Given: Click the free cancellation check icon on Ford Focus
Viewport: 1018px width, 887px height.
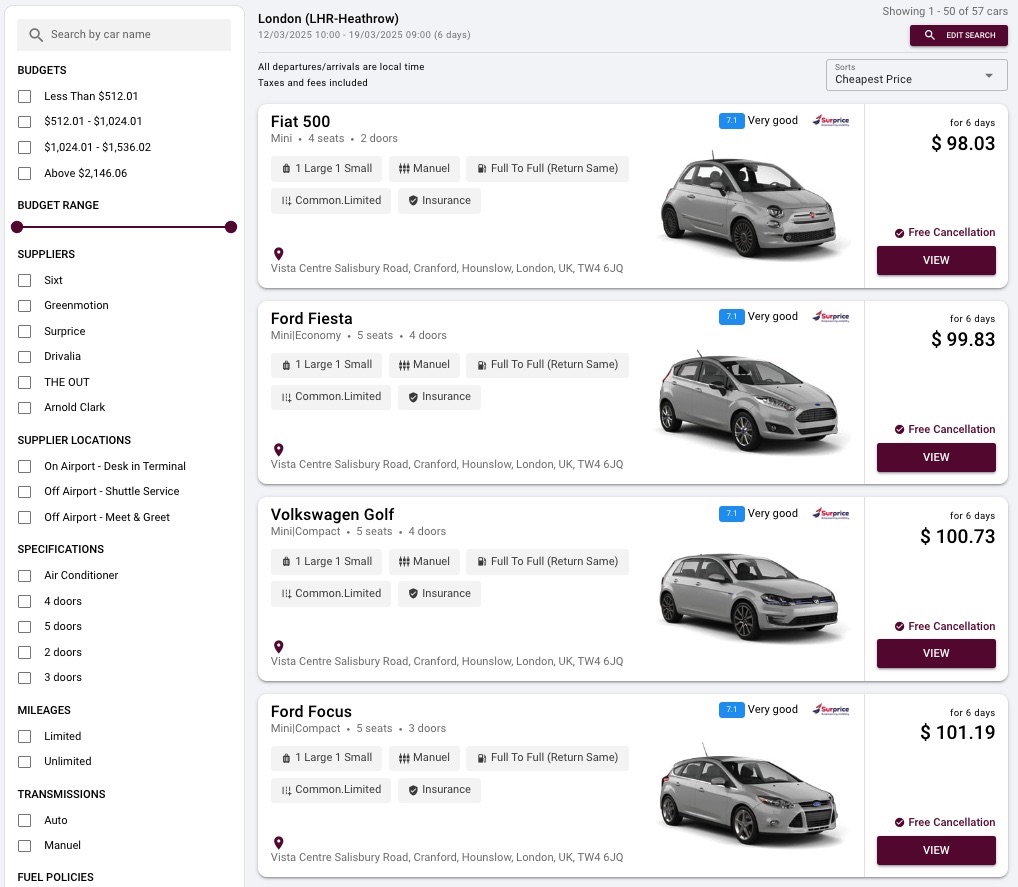Looking at the screenshot, I should pos(899,823).
